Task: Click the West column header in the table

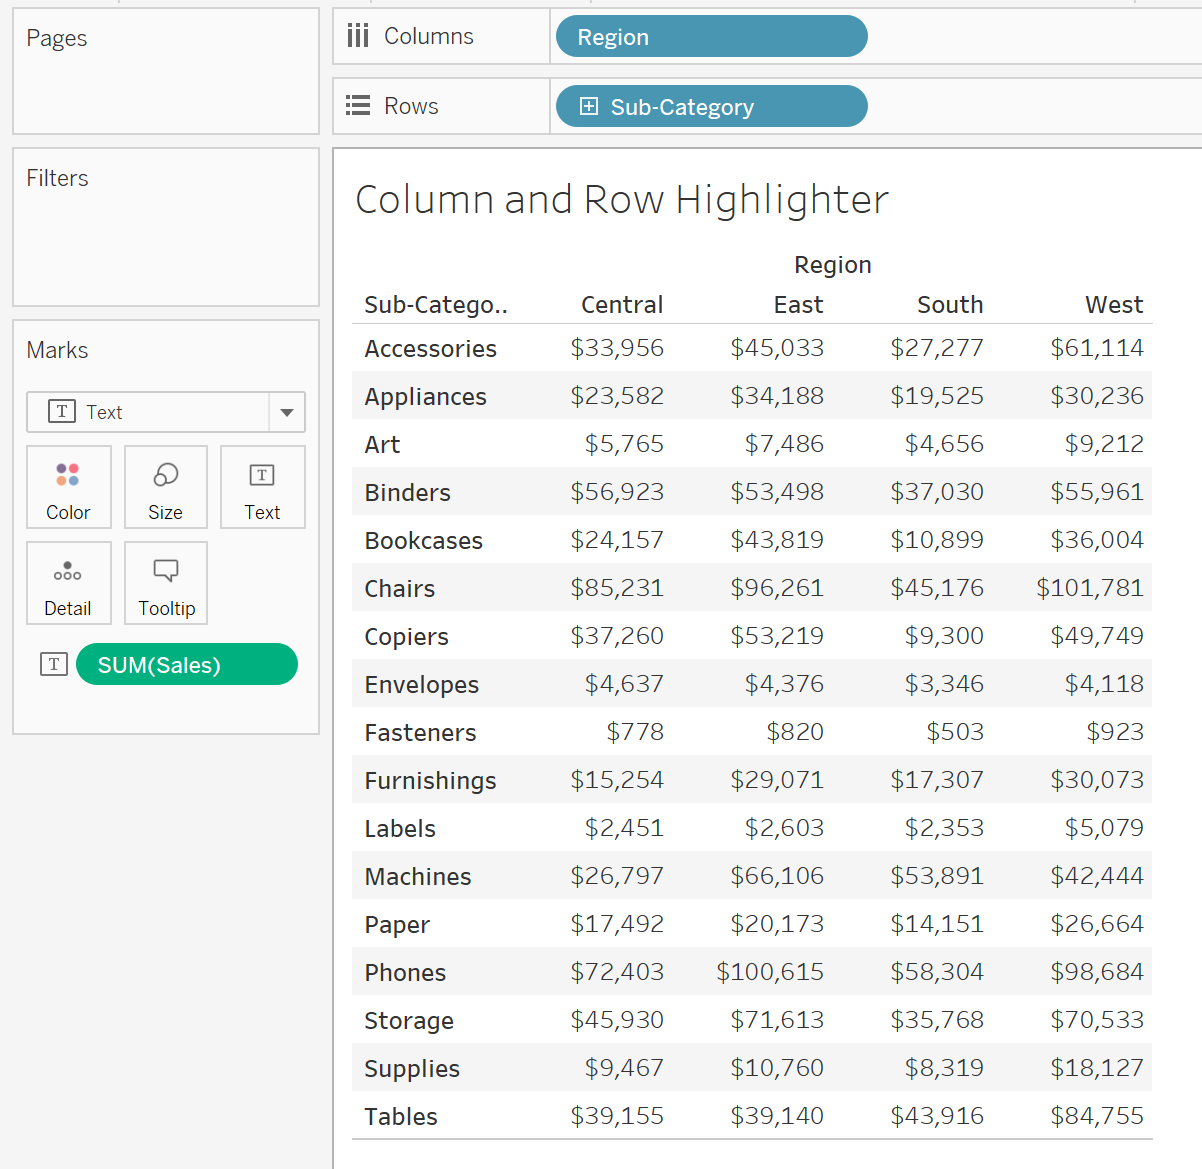Action: click(1113, 304)
